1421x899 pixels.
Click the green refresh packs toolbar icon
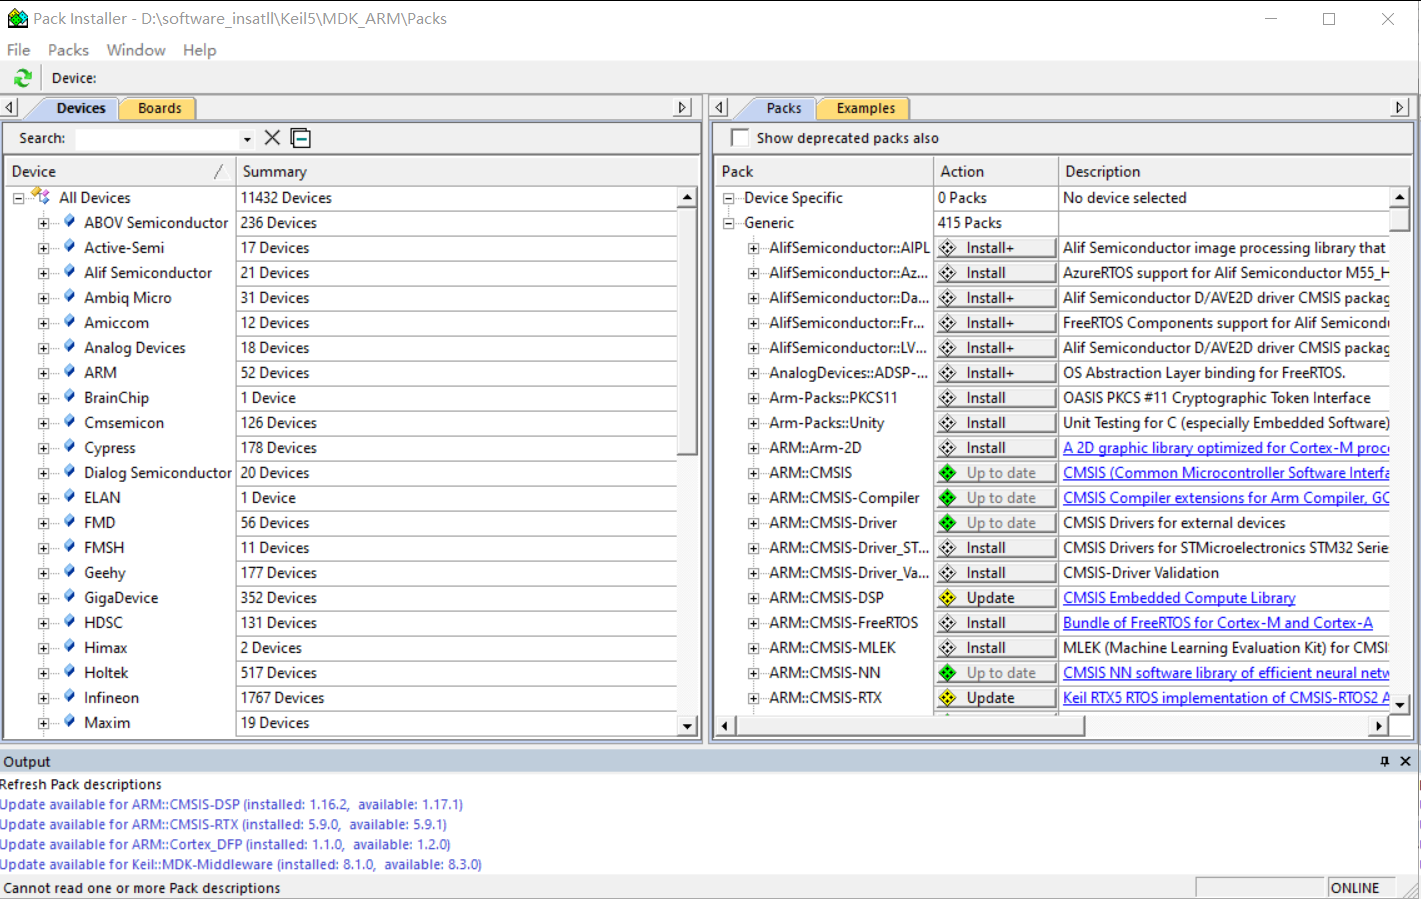click(x=22, y=78)
